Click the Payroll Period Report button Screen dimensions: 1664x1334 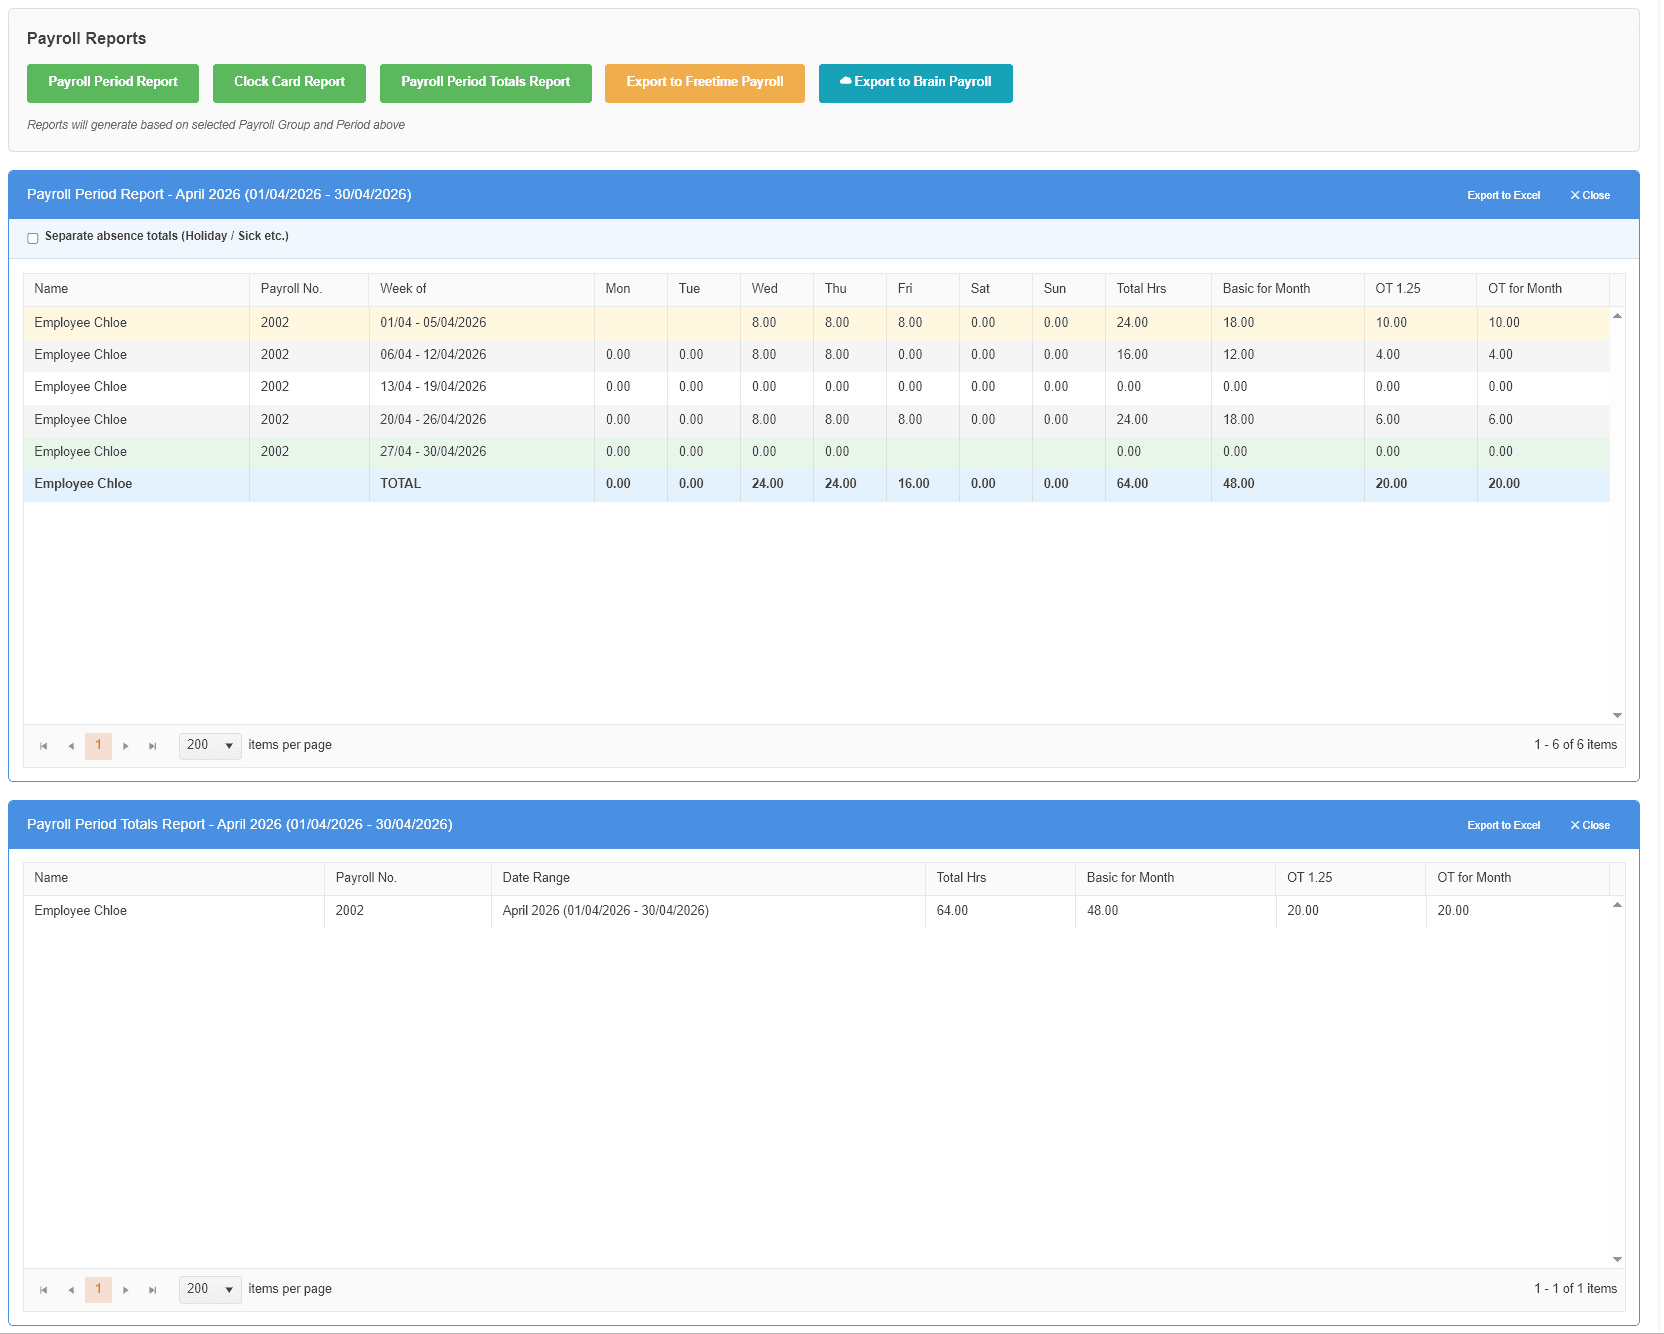point(113,83)
